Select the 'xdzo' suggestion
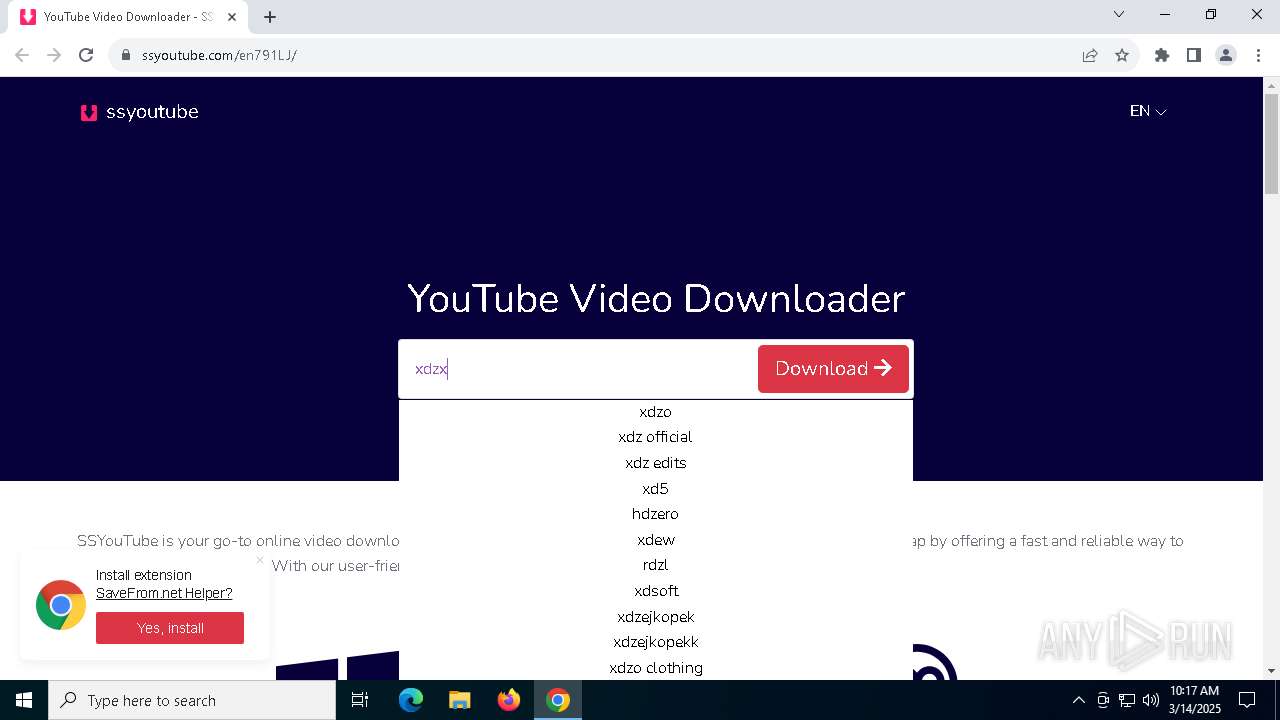The width and height of the screenshot is (1280, 720). pyautogui.click(x=656, y=412)
